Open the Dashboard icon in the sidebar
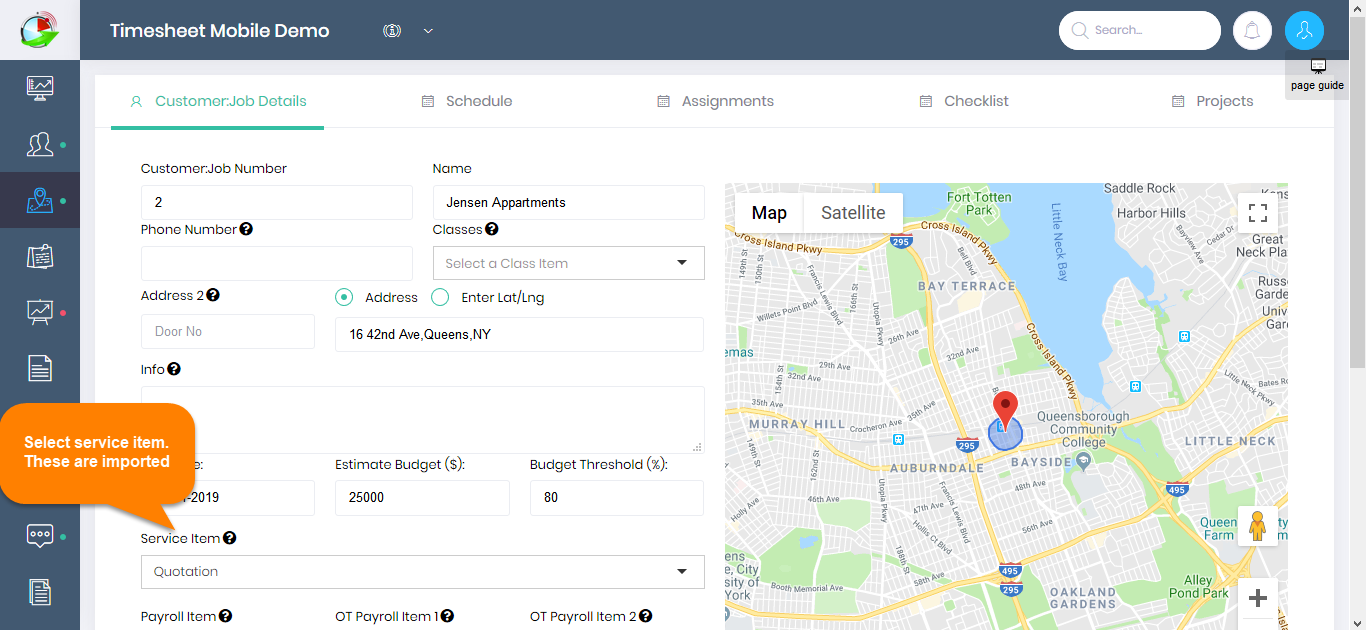This screenshot has height=630, width=1366. pyautogui.click(x=40, y=87)
